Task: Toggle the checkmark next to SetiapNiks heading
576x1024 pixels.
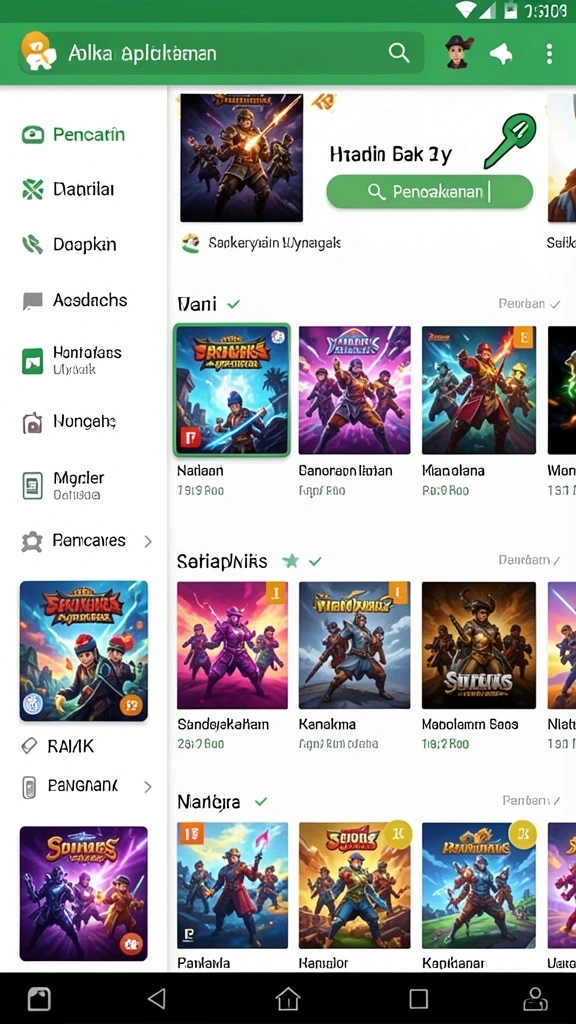Action: (315, 561)
